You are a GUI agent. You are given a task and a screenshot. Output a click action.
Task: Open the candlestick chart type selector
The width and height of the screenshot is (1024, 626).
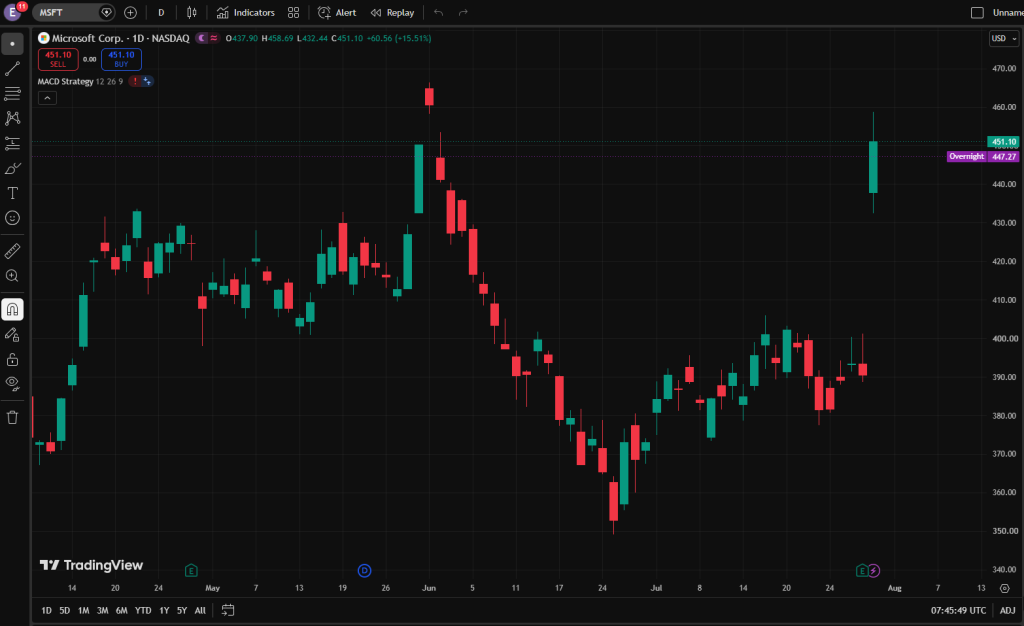coord(192,12)
